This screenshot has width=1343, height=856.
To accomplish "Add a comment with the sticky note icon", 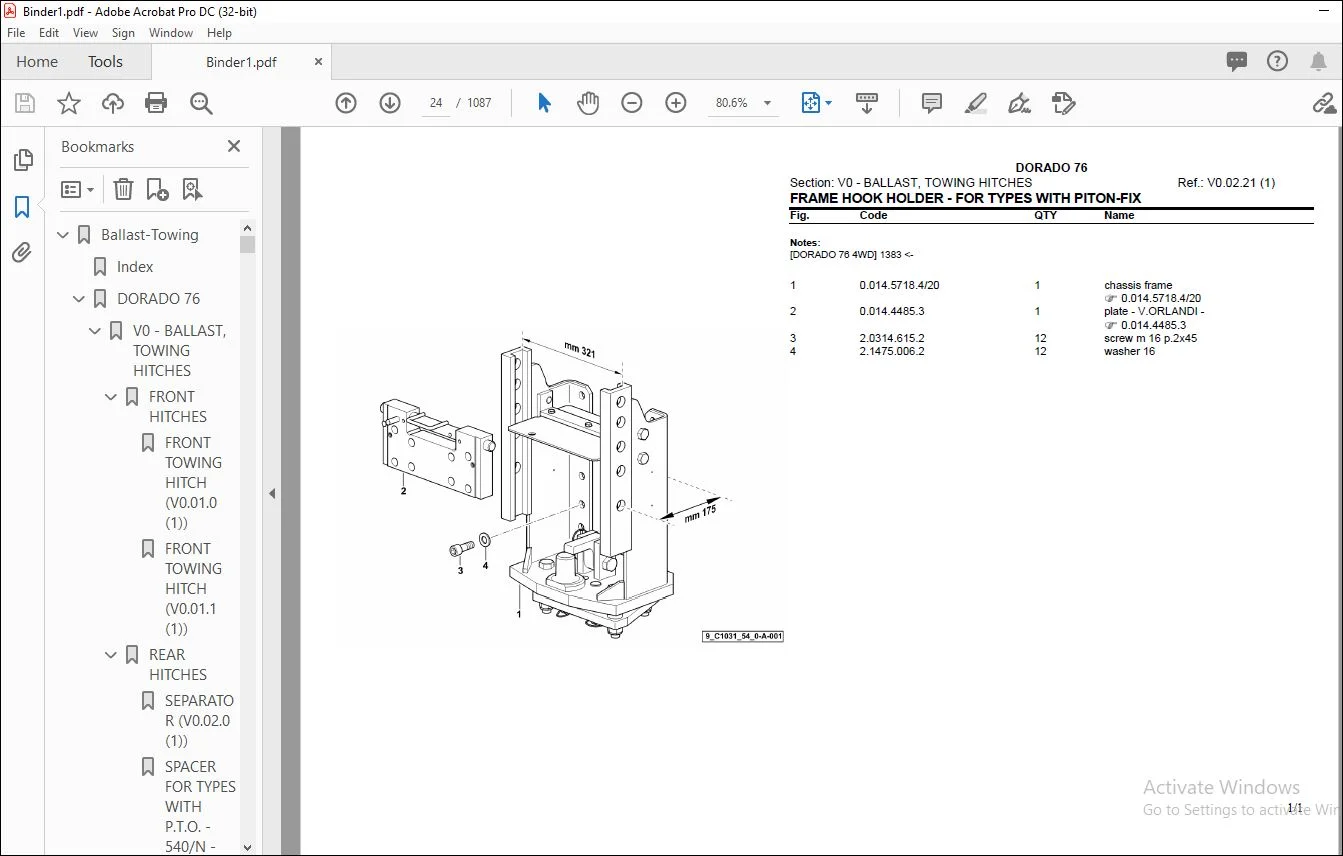I will coord(932,103).
